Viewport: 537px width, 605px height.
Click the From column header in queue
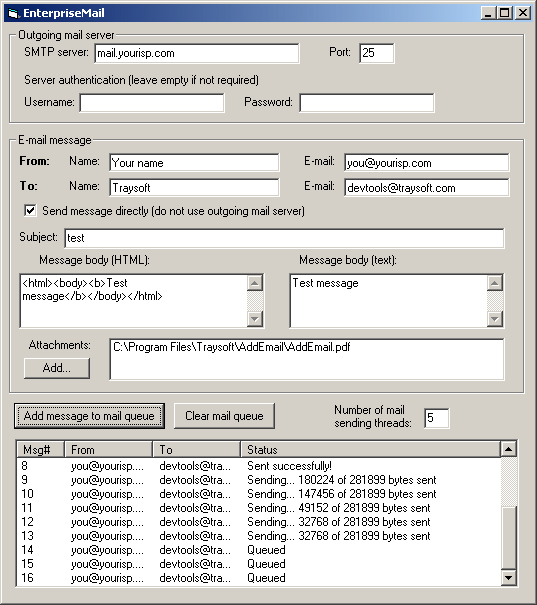point(108,450)
